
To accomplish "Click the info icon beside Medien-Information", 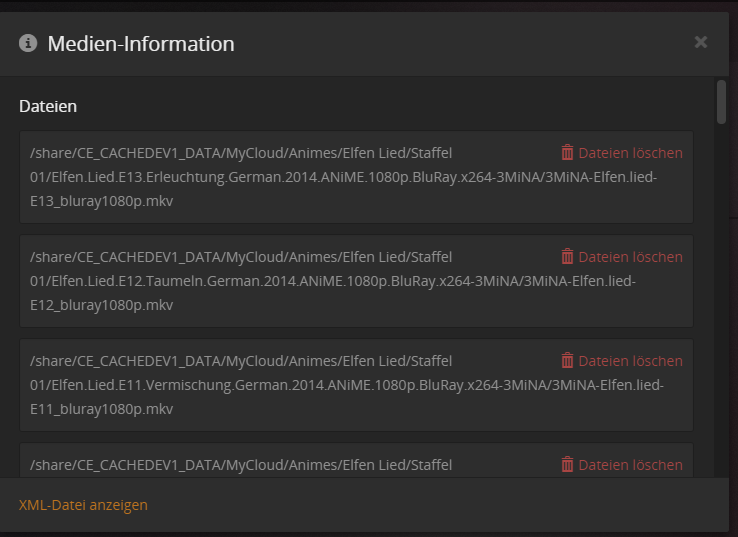I will click(x=28, y=43).
